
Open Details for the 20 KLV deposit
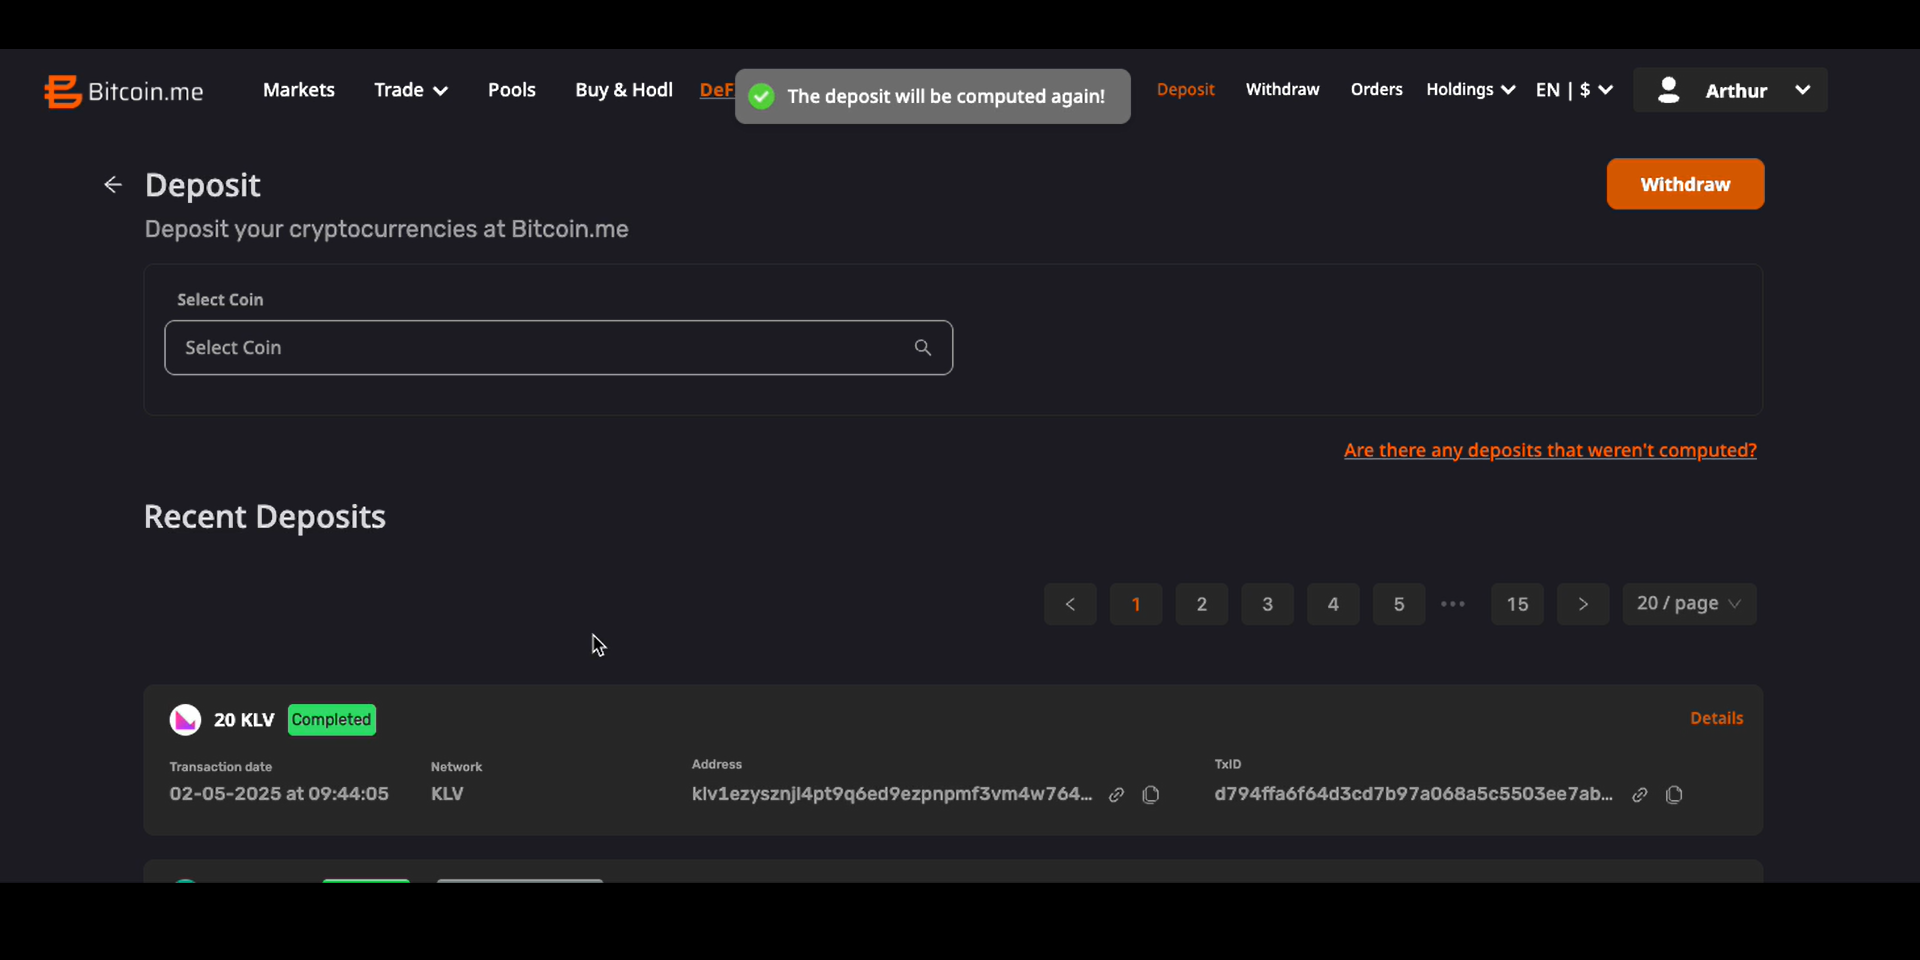1716,719
